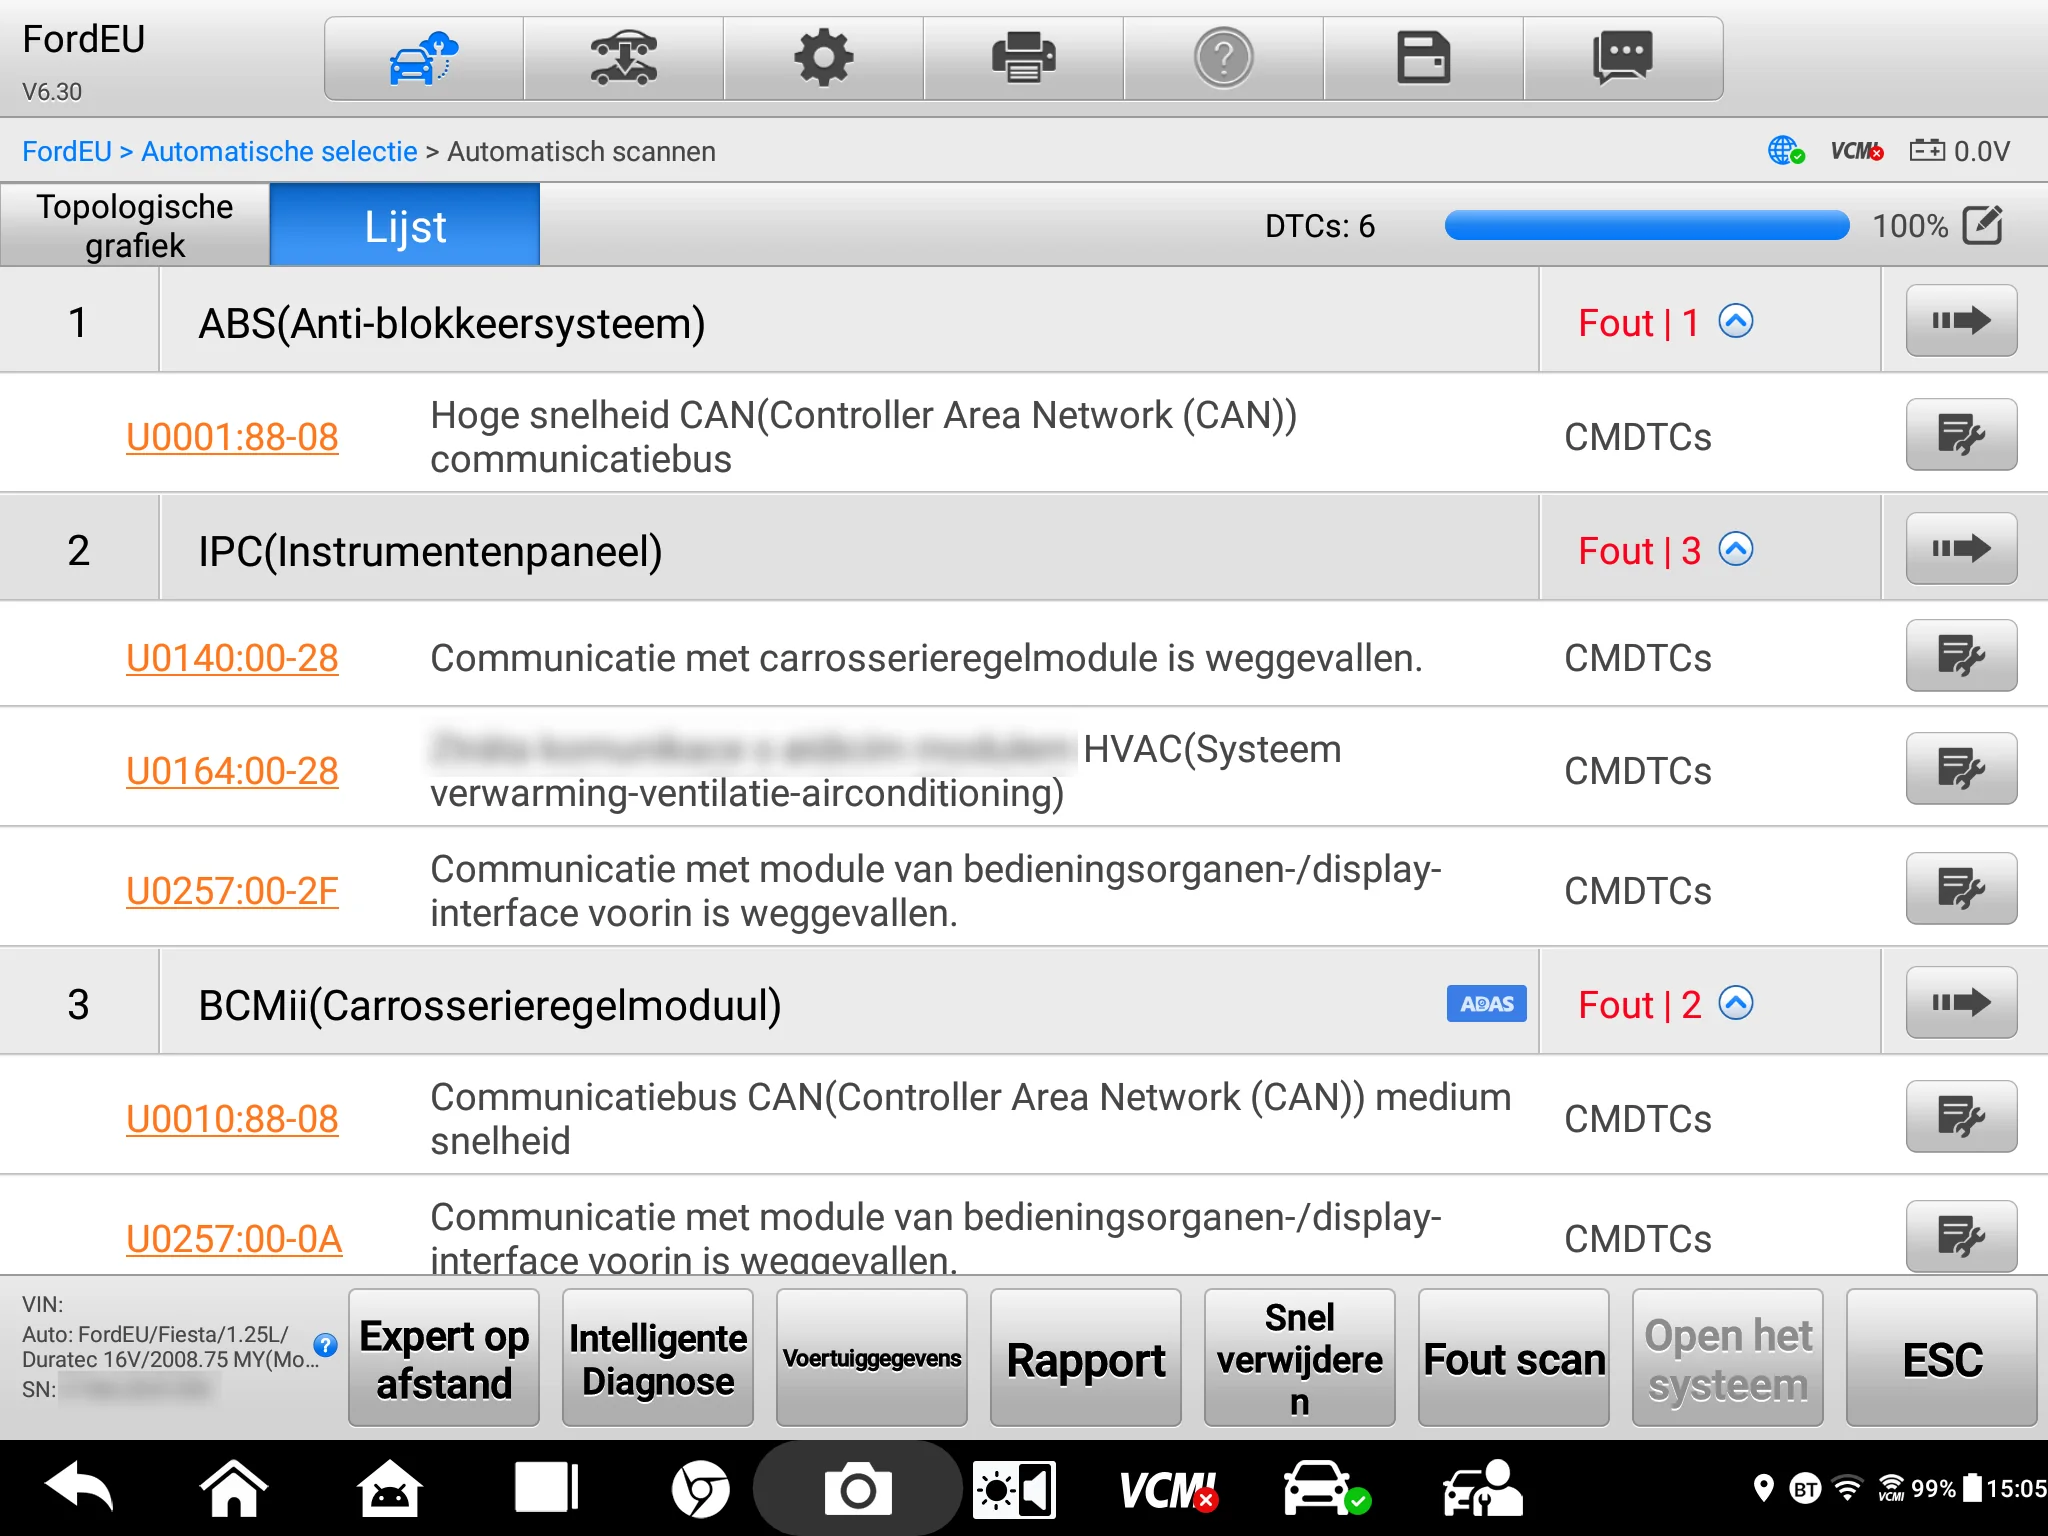Open fault code U0257:00-2F link
This screenshot has height=1536, width=2048.
coord(232,891)
